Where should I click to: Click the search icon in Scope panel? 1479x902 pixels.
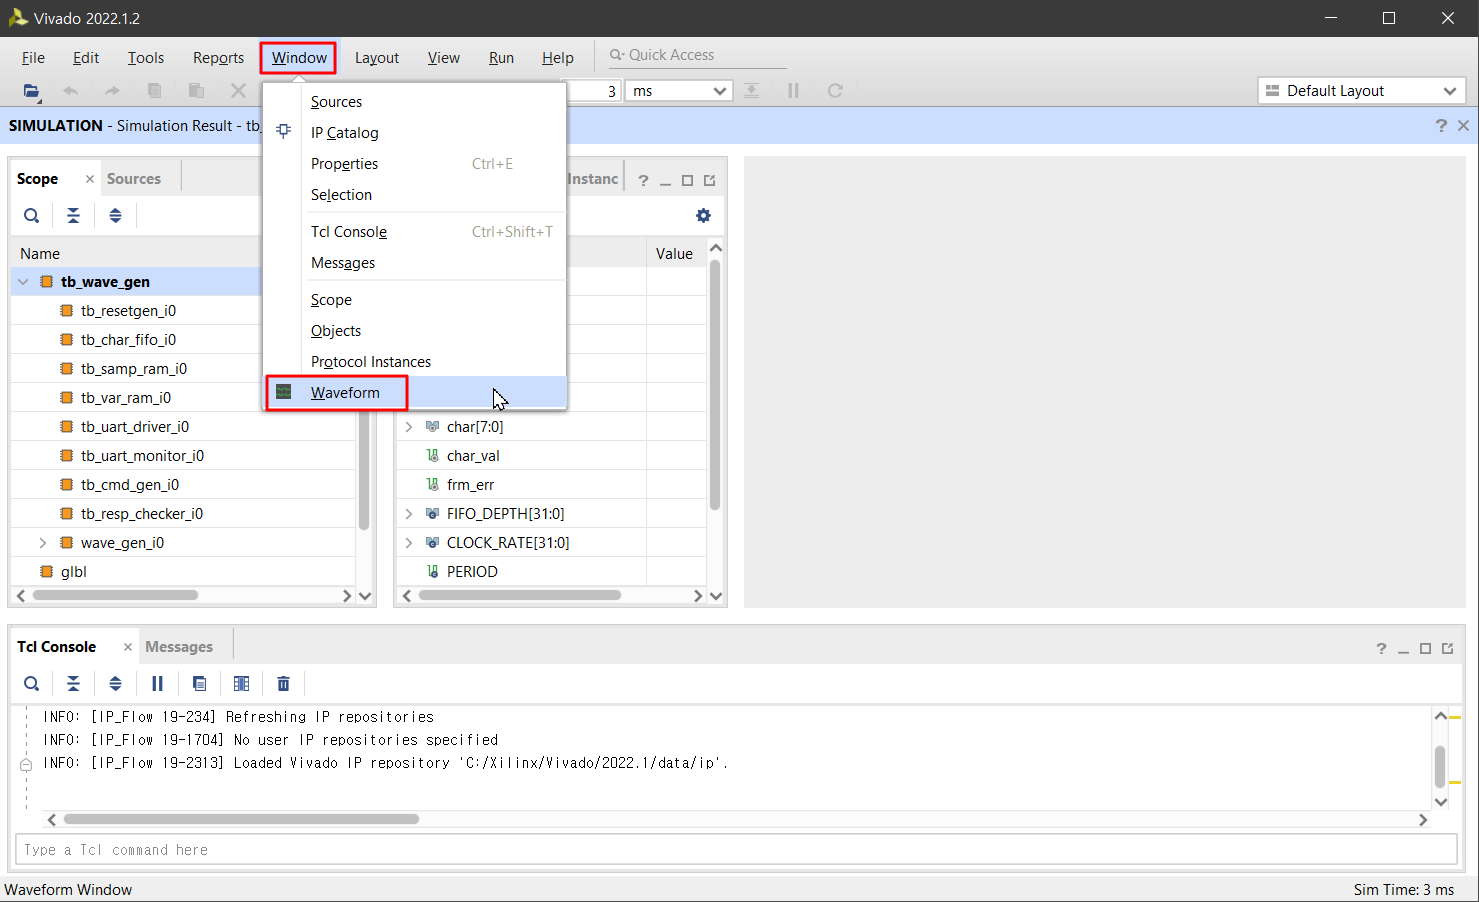pos(32,216)
